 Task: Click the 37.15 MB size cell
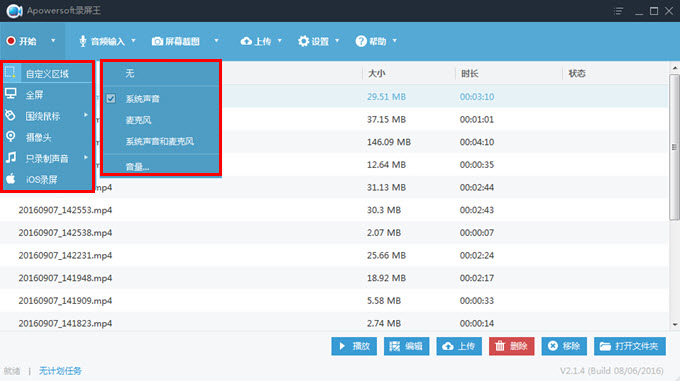pos(386,119)
